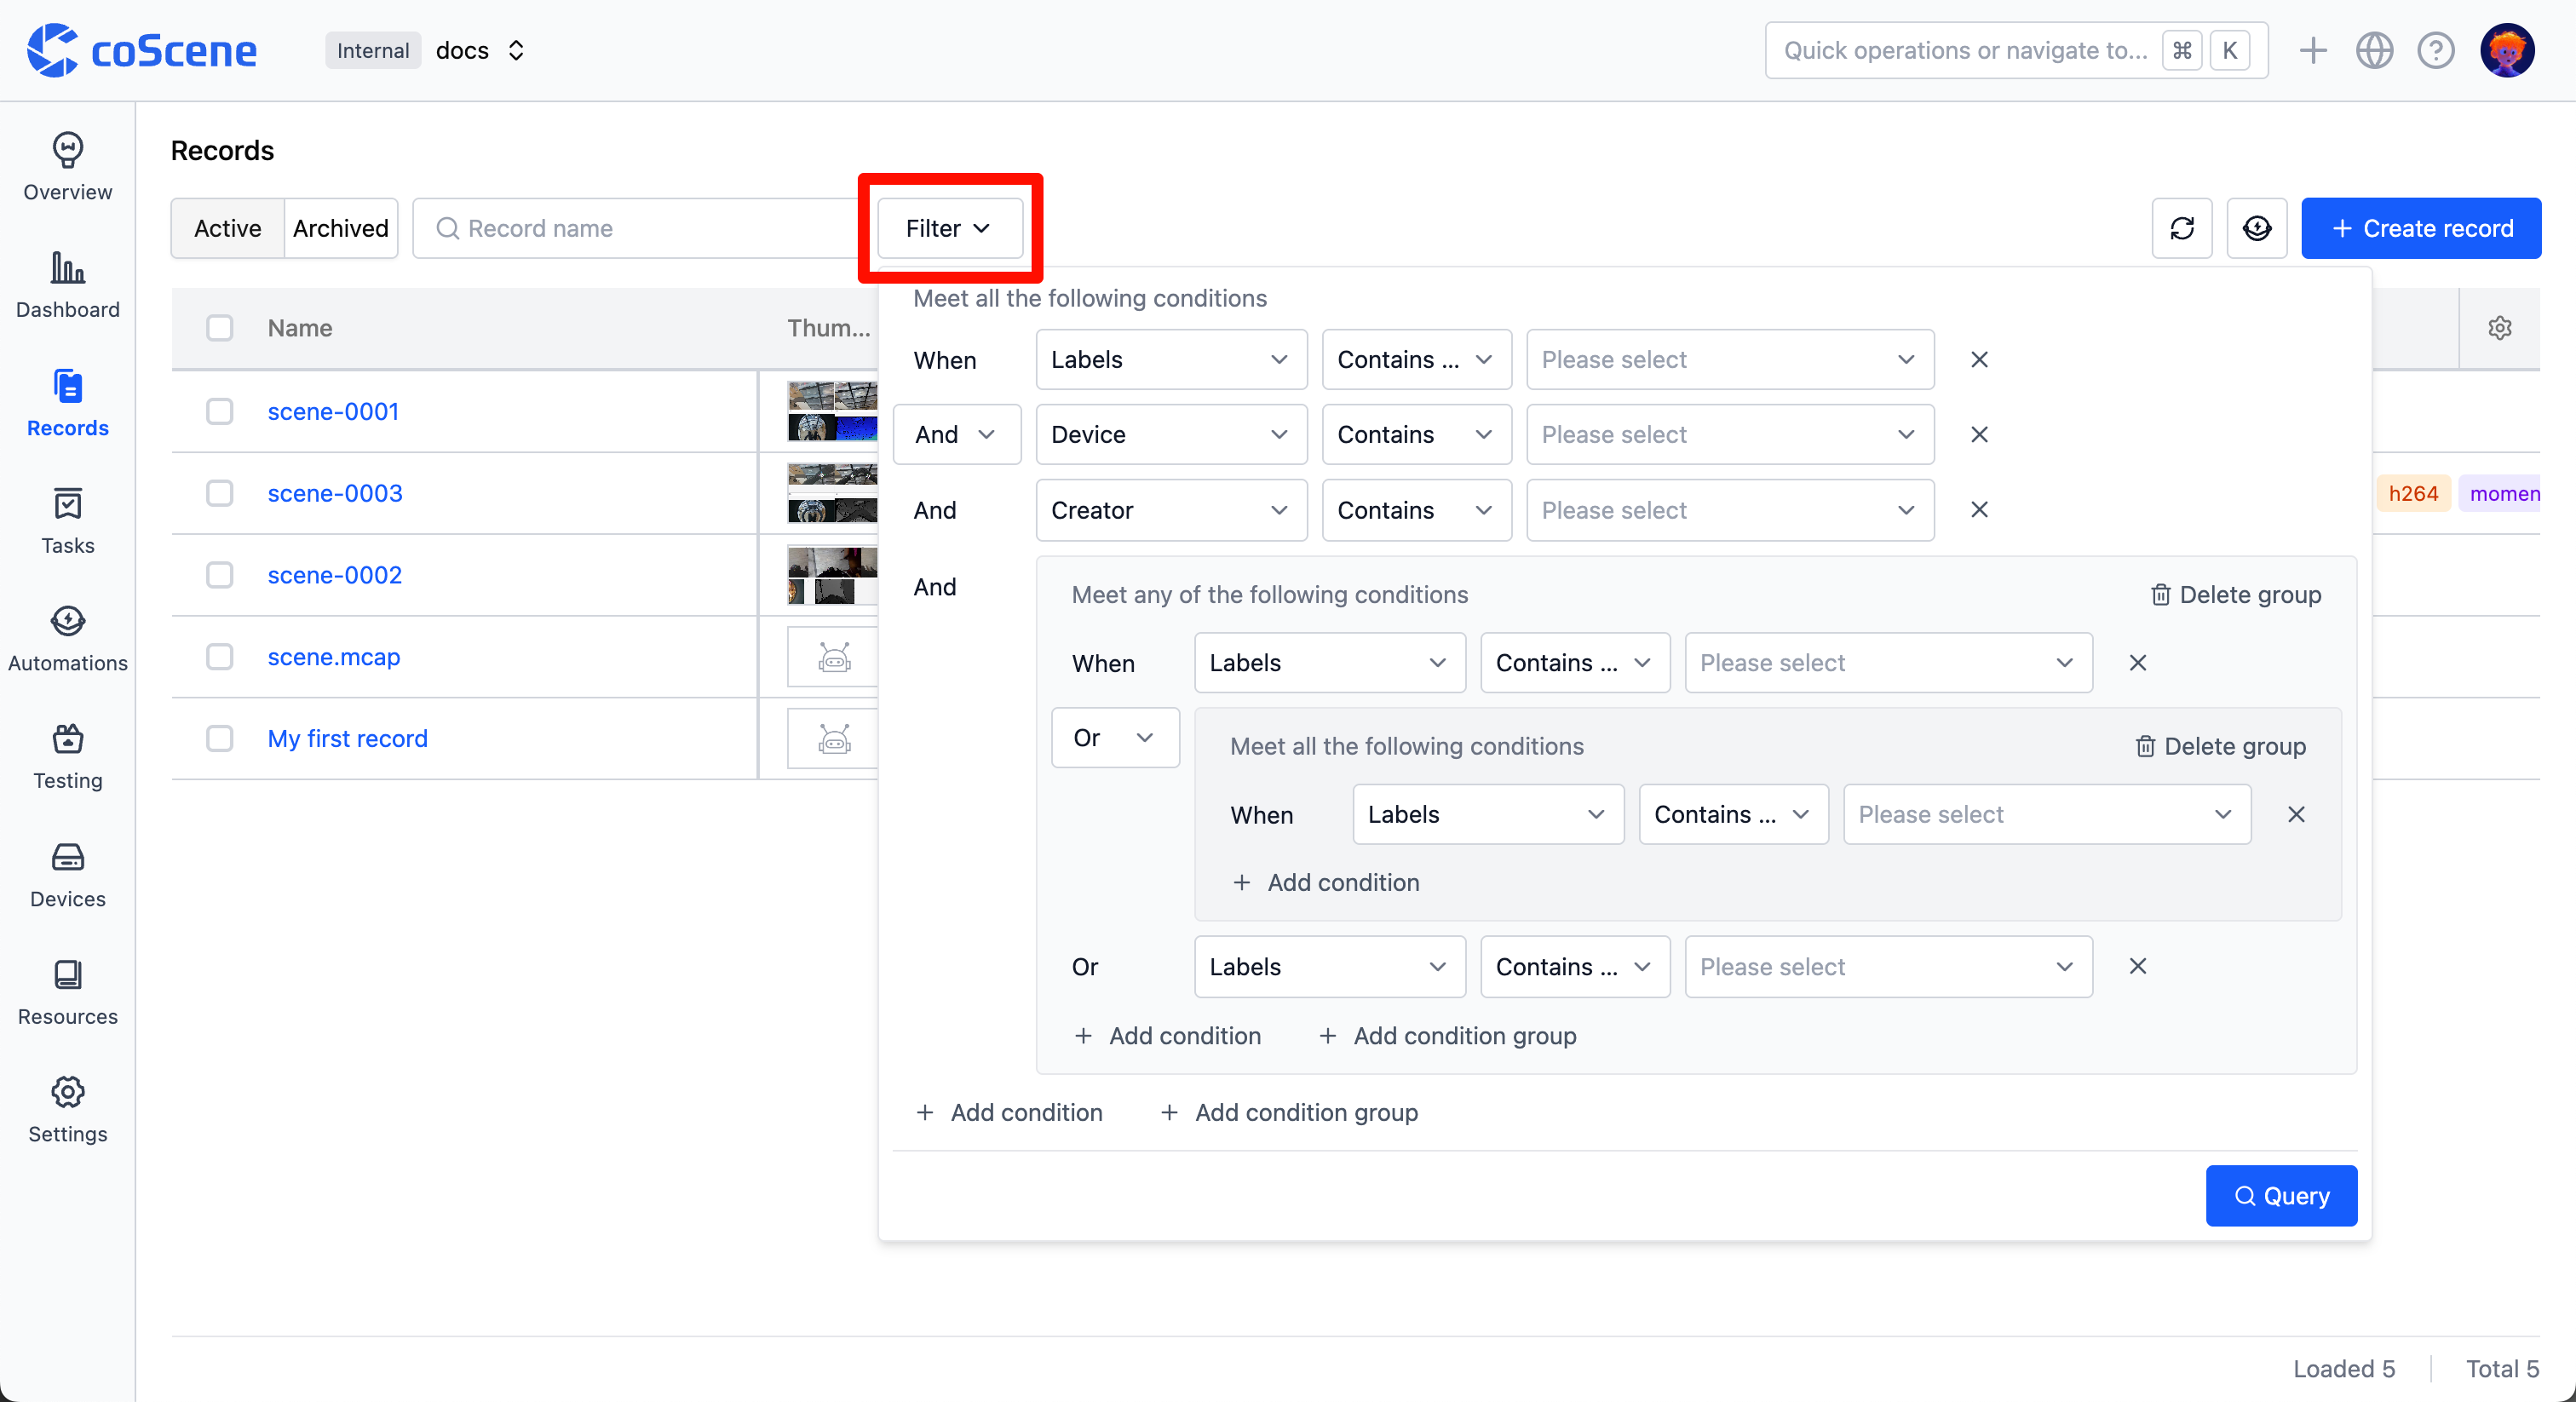2576x1402 pixels.
Task: Open the scene-0003 record link
Action: coord(334,493)
